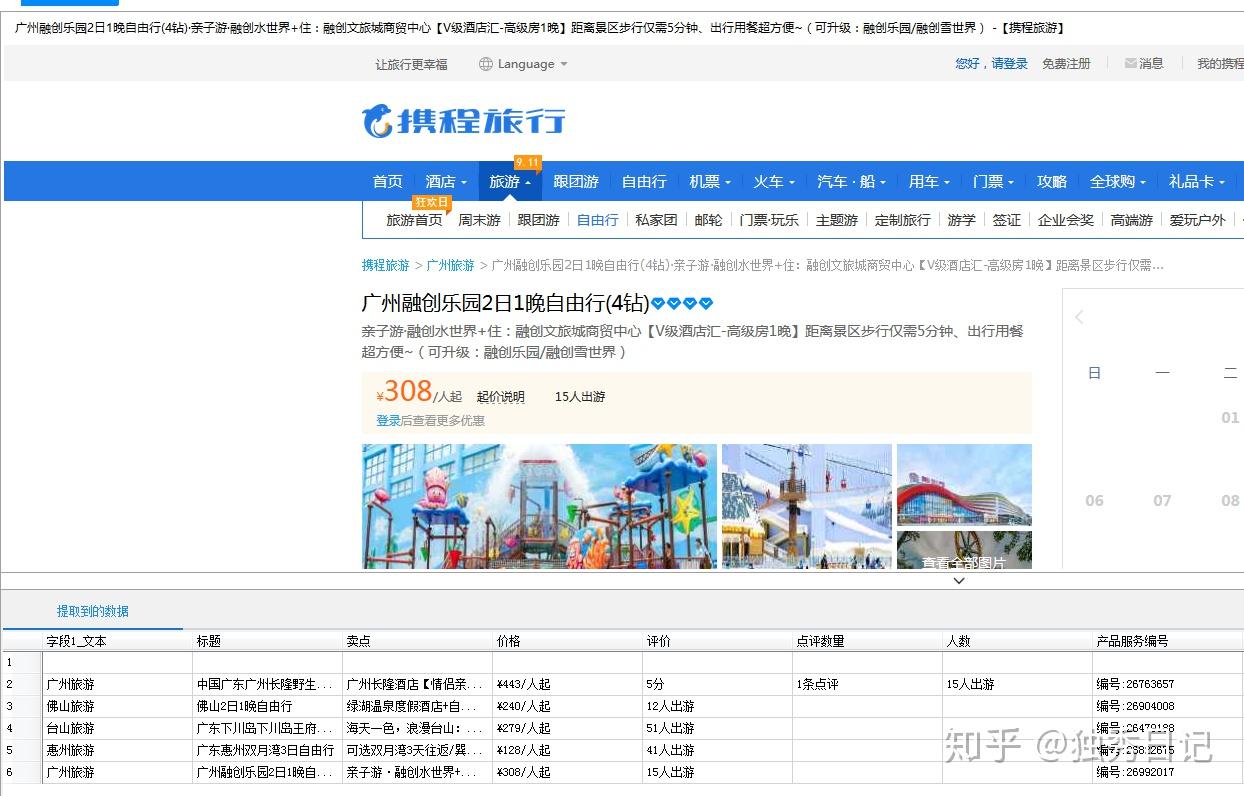
Task: Select 游学 in the sub navigation
Action: pos(961,220)
